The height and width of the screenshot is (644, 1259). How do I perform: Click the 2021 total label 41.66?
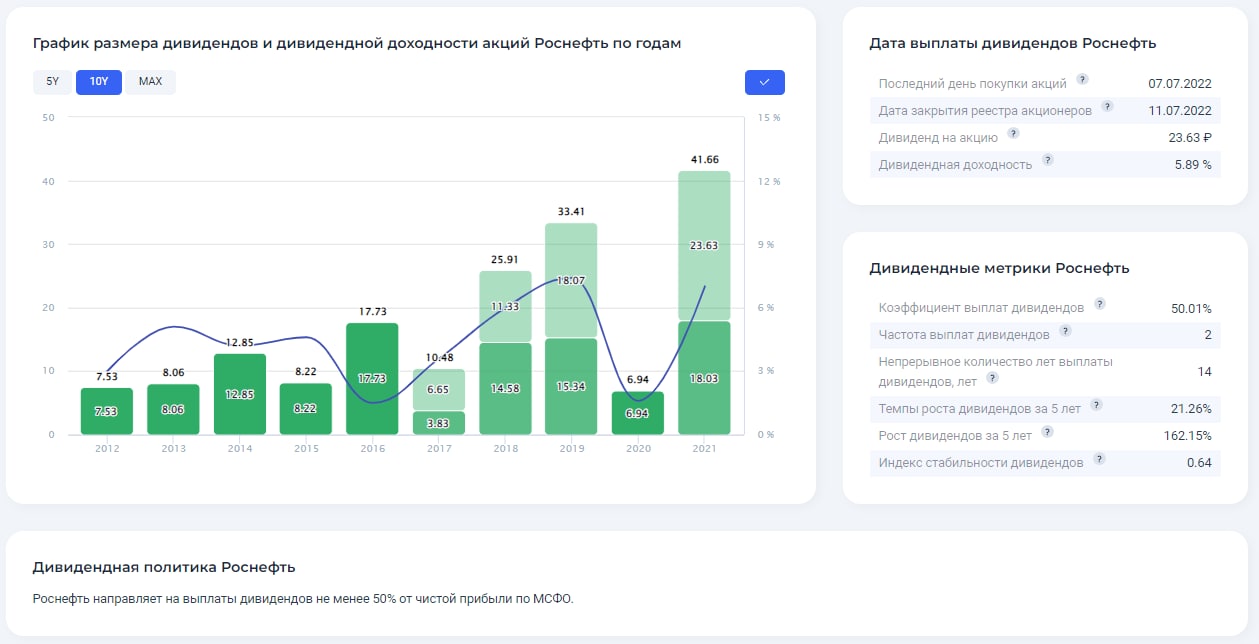pos(704,159)
